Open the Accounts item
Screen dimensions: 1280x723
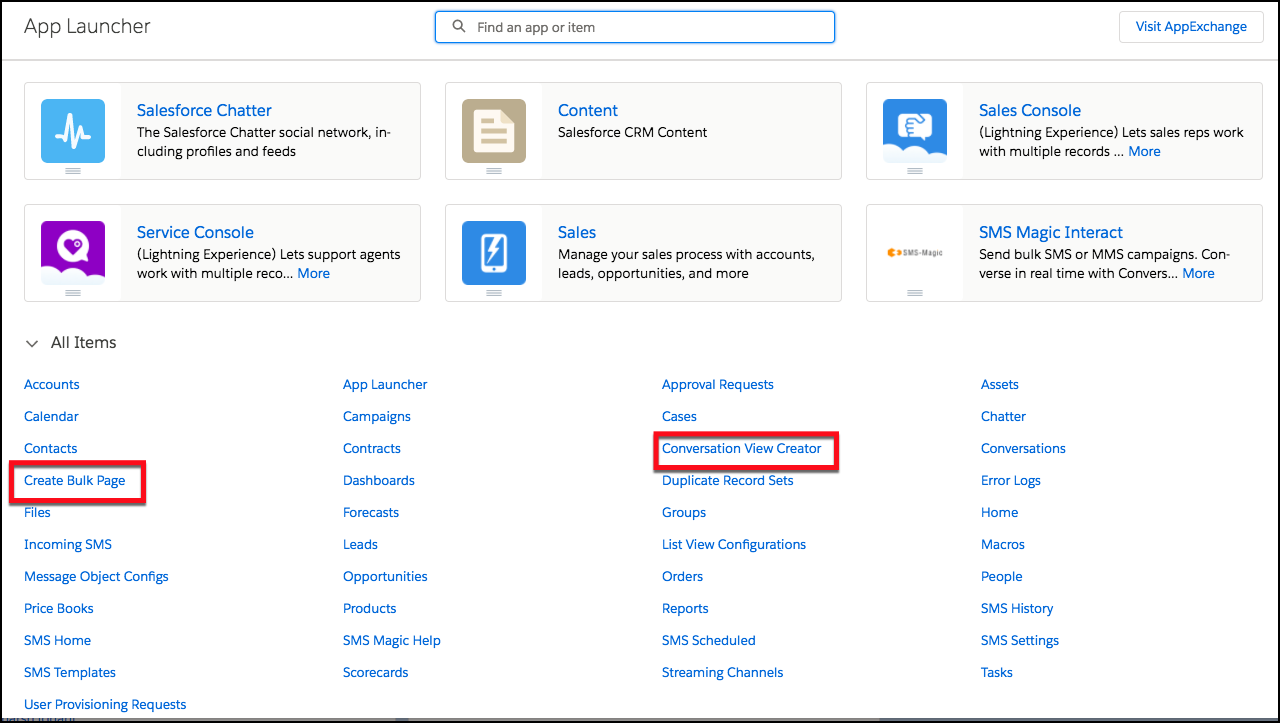(52, 385)
